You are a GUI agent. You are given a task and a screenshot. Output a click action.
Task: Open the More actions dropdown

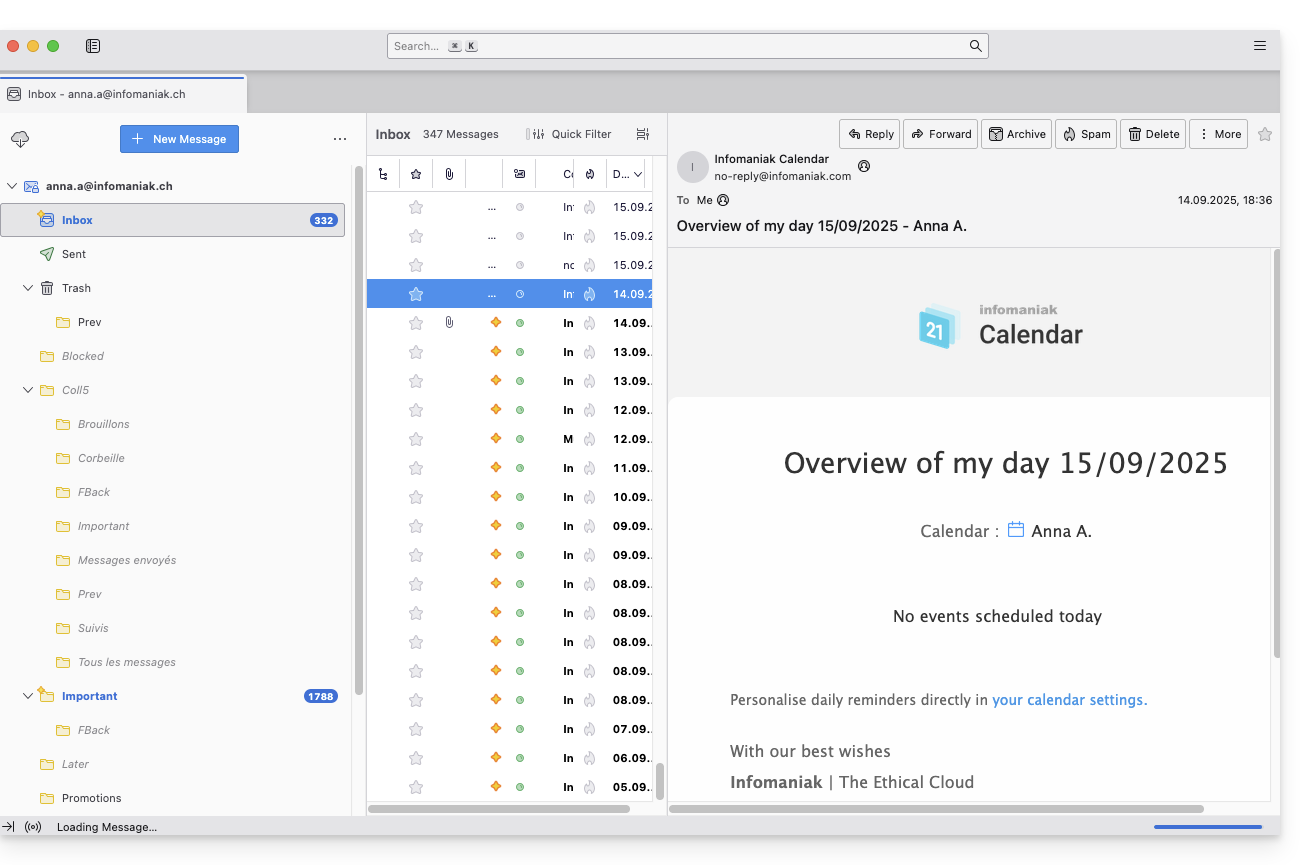coord(1218,134)
